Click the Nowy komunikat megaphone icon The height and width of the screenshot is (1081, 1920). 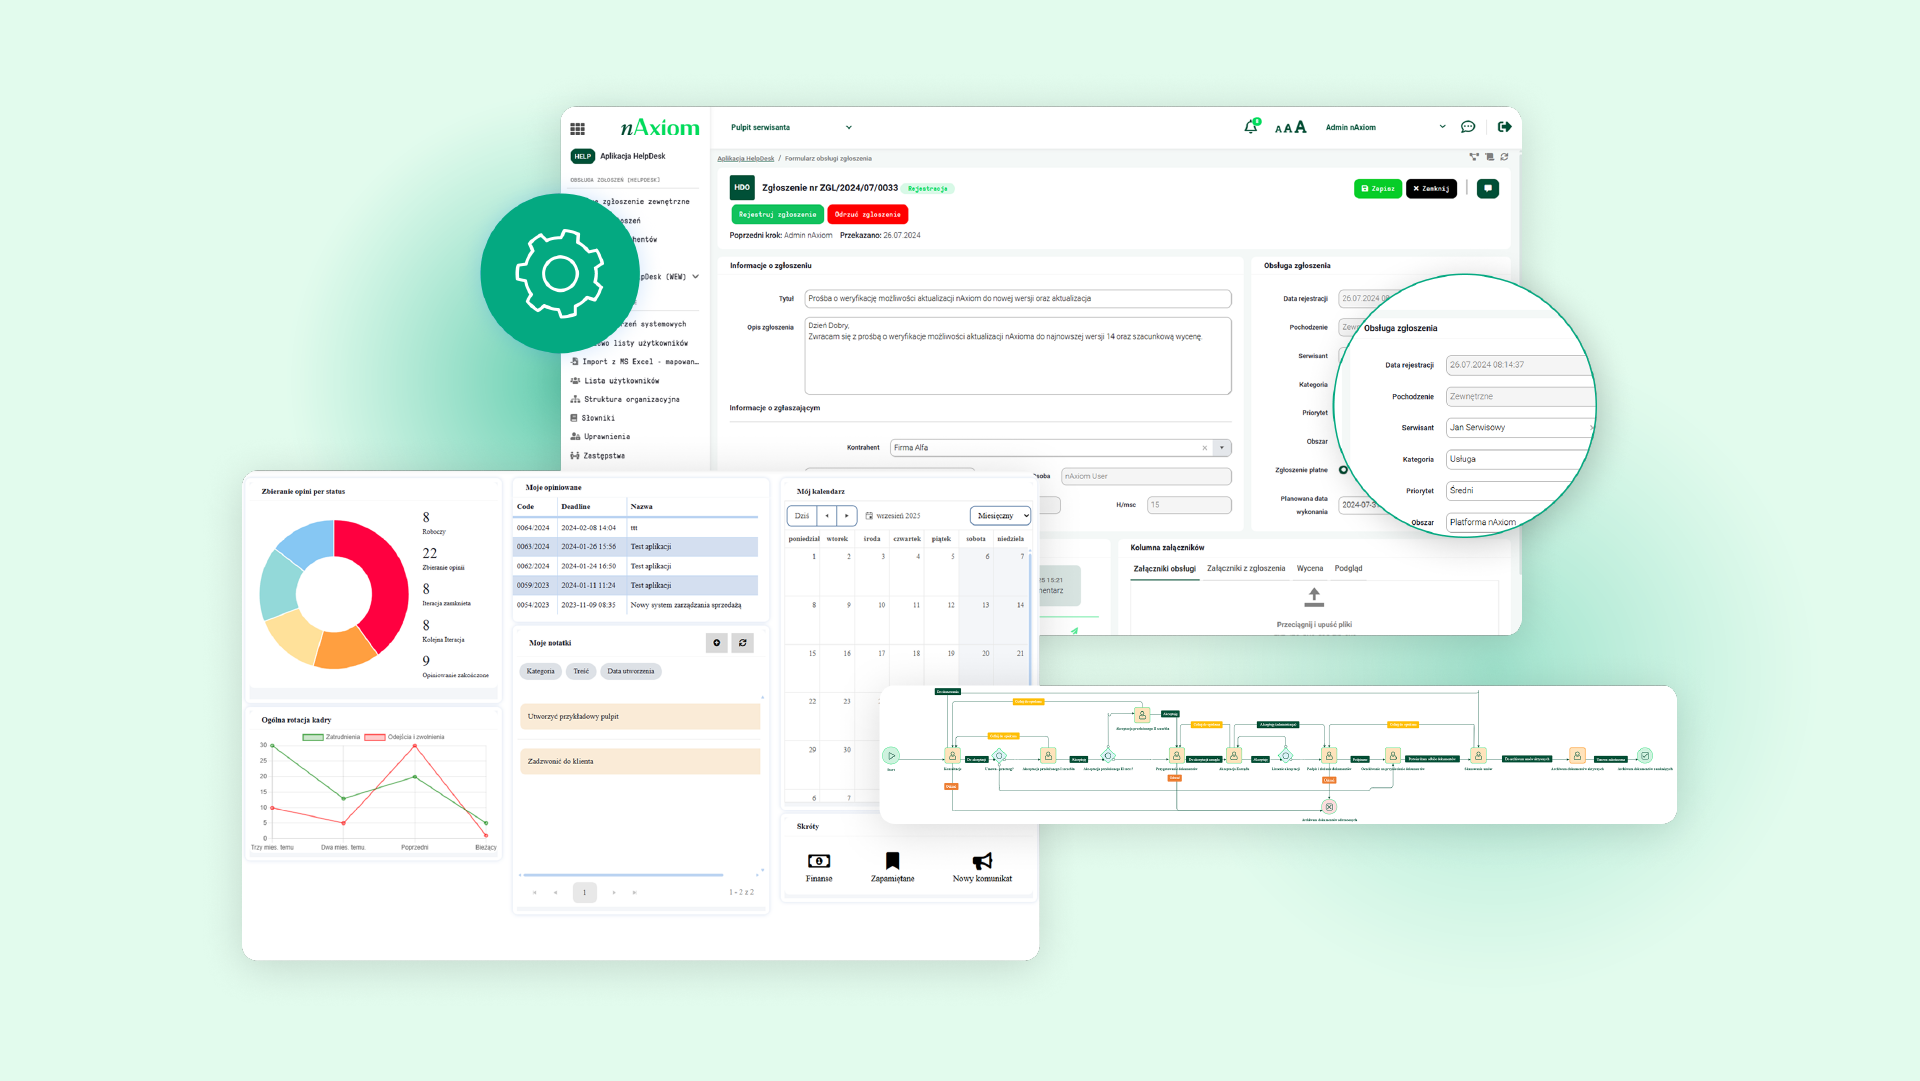(982, 862)
